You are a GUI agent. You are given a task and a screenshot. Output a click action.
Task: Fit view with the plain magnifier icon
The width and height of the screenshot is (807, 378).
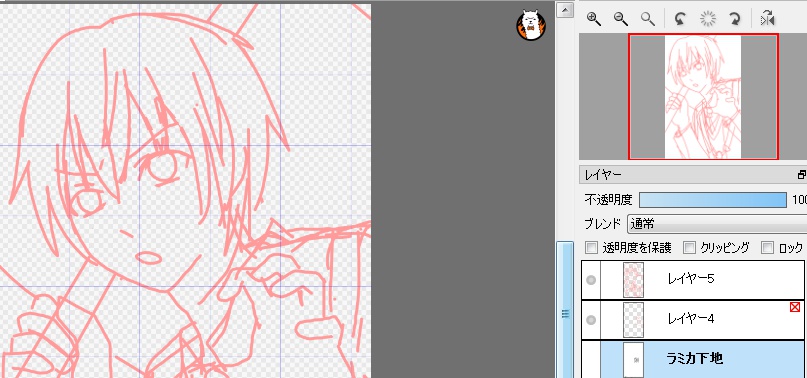pyautogui.click(x=648, y=19)
